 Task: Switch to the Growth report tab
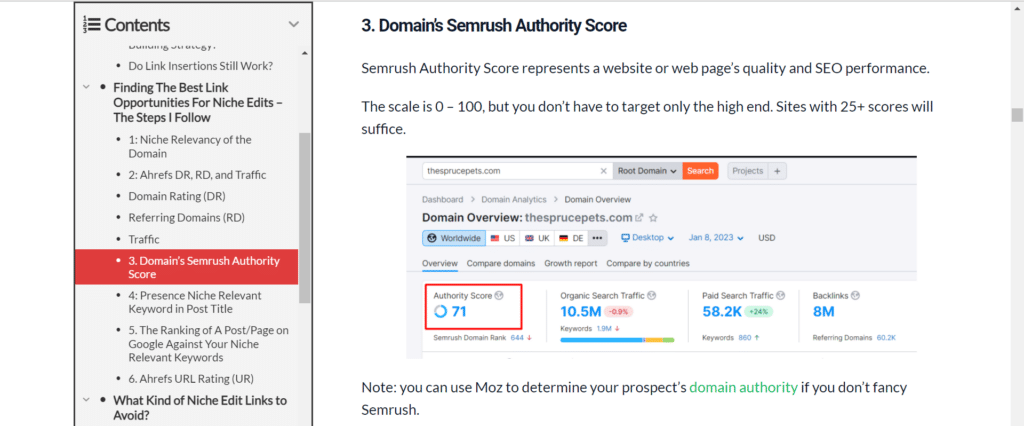pos(571,263)
